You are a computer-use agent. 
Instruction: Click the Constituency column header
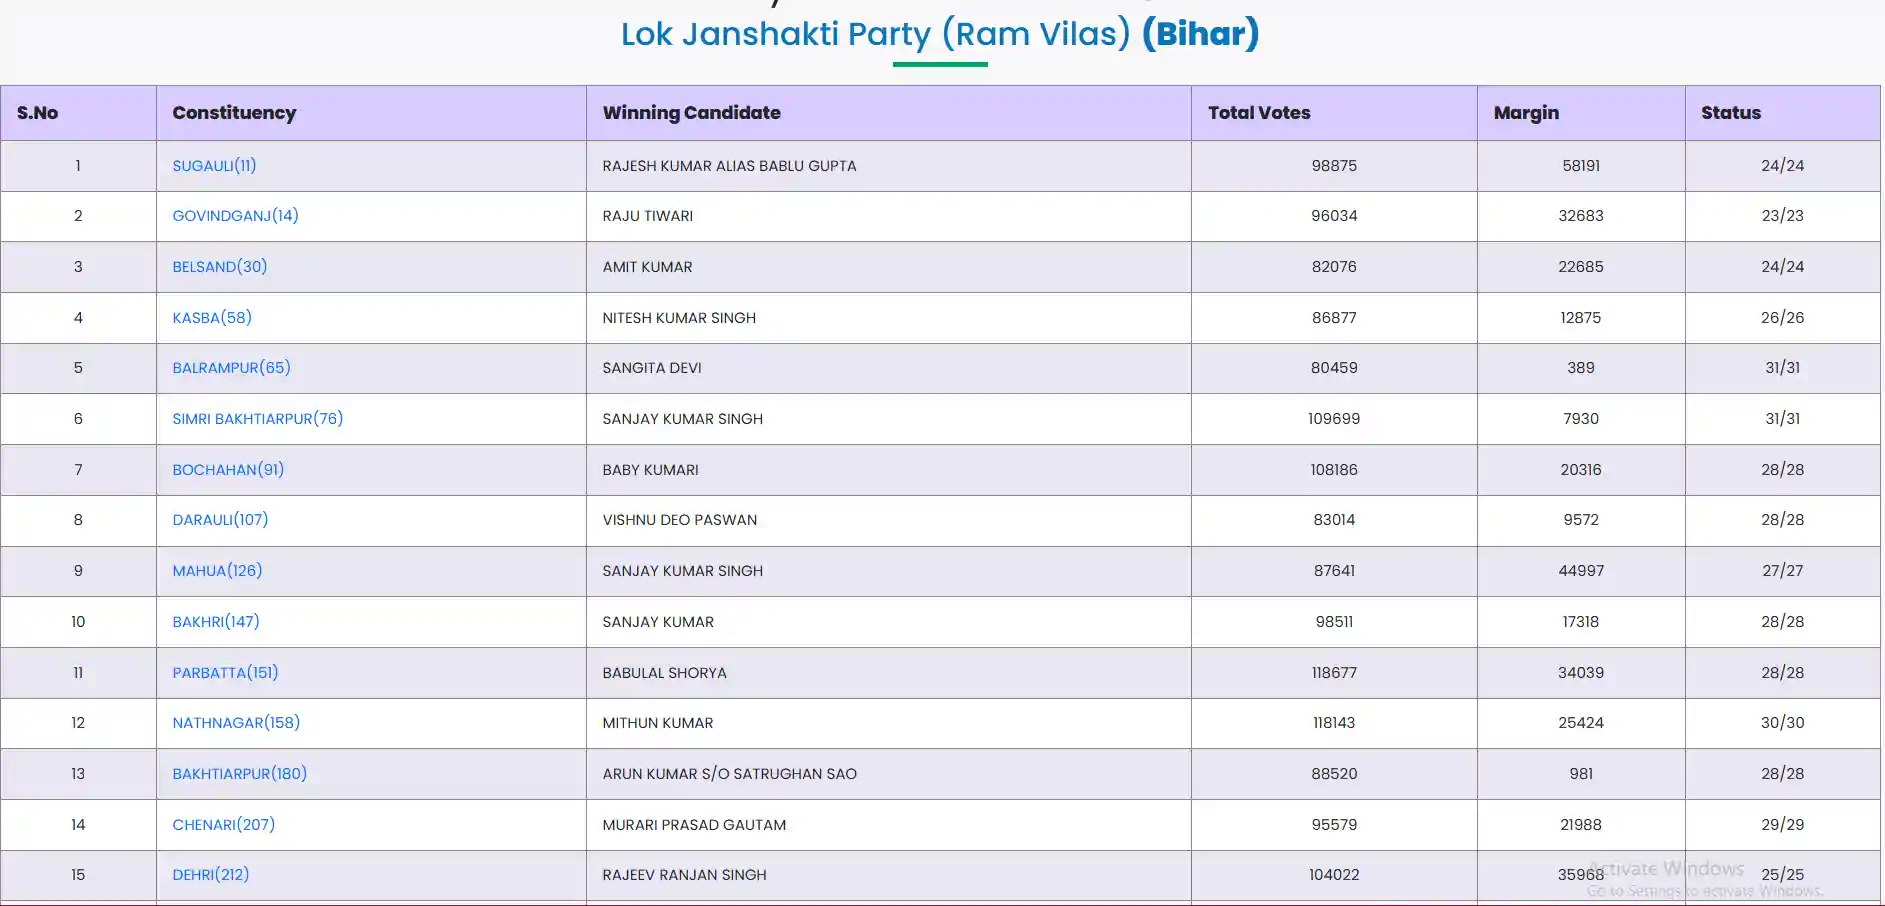[234, 113]
